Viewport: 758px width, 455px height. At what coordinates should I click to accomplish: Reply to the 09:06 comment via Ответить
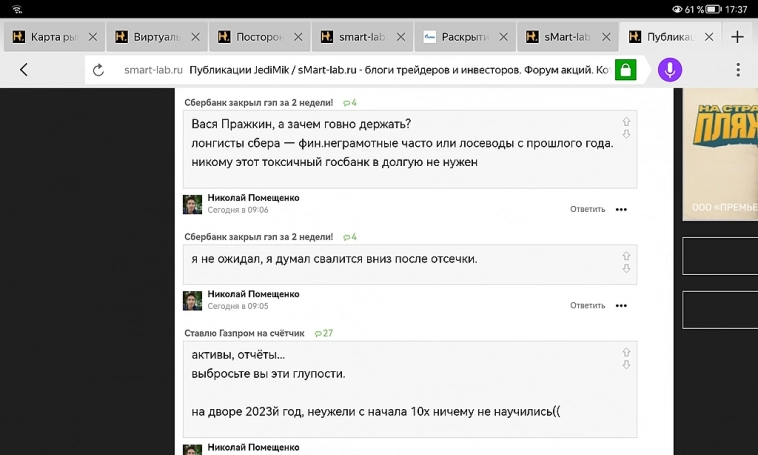587,210
